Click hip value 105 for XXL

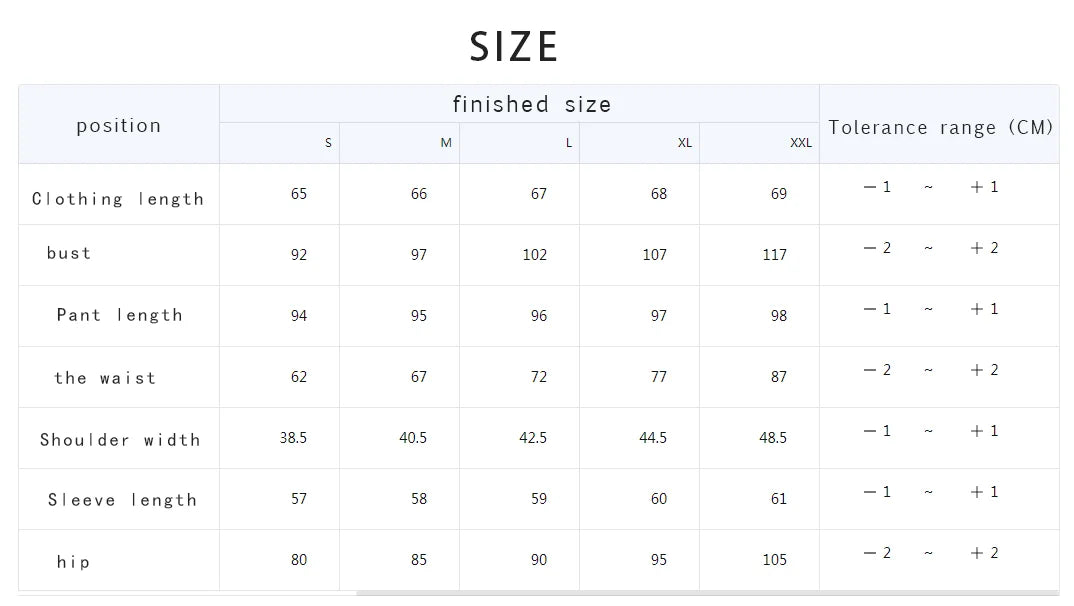click(x=774, y=560)
